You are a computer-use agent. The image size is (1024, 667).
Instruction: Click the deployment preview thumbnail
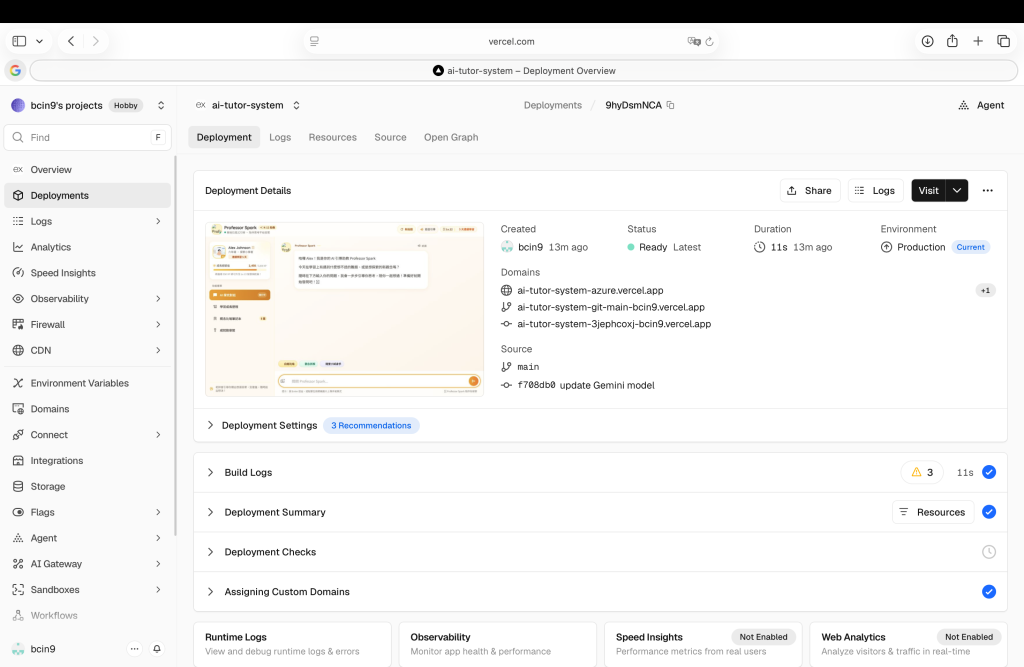tap(344, 309)
